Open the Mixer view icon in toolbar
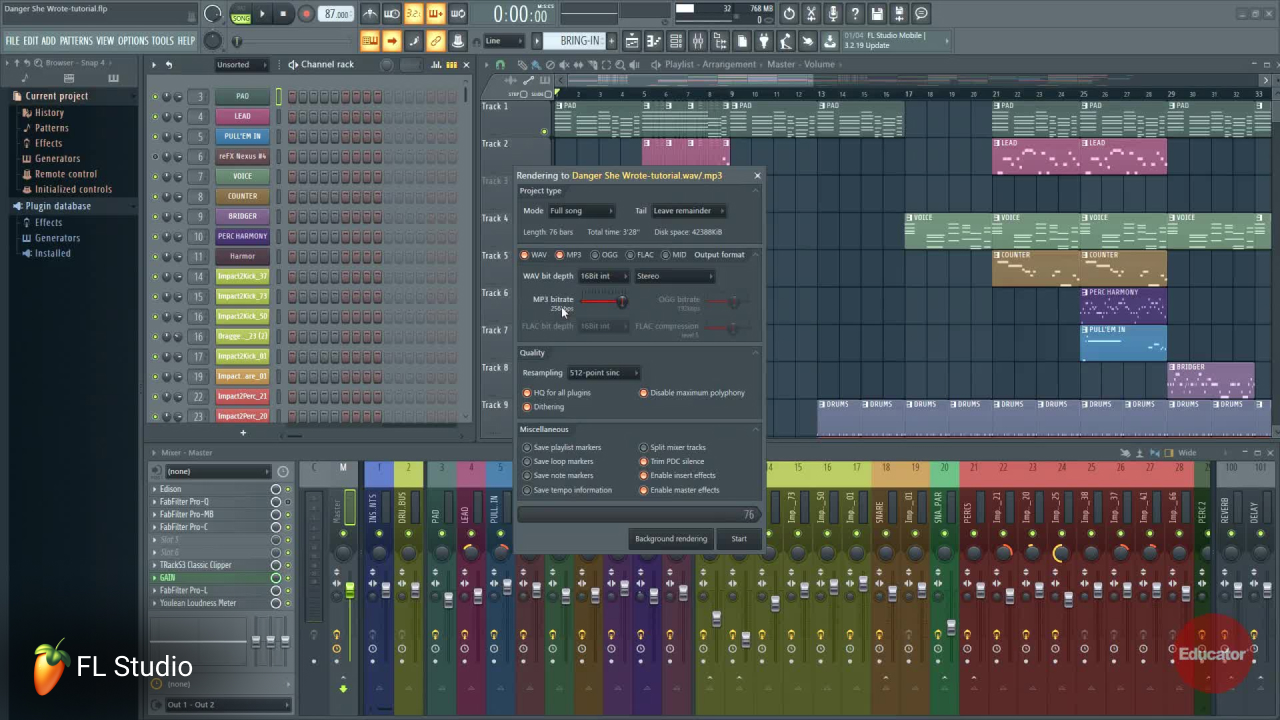Viewport: 1280px width, 720px height. [698, 41]
